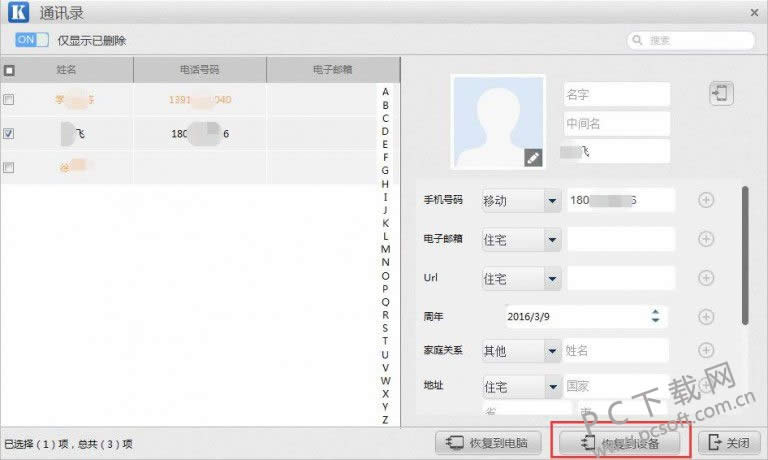The width and height of the screenshot is (768, 460).
Task: Click the pencil edit icon on avatar
Action: 533,157
